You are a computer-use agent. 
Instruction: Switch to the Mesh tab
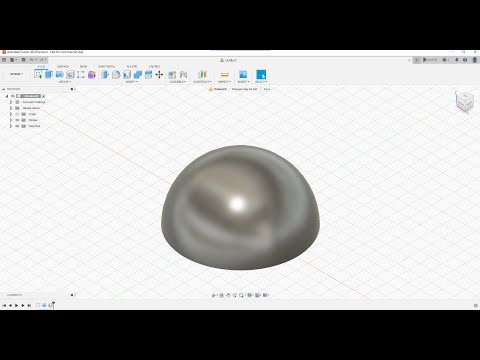[83, 66]
